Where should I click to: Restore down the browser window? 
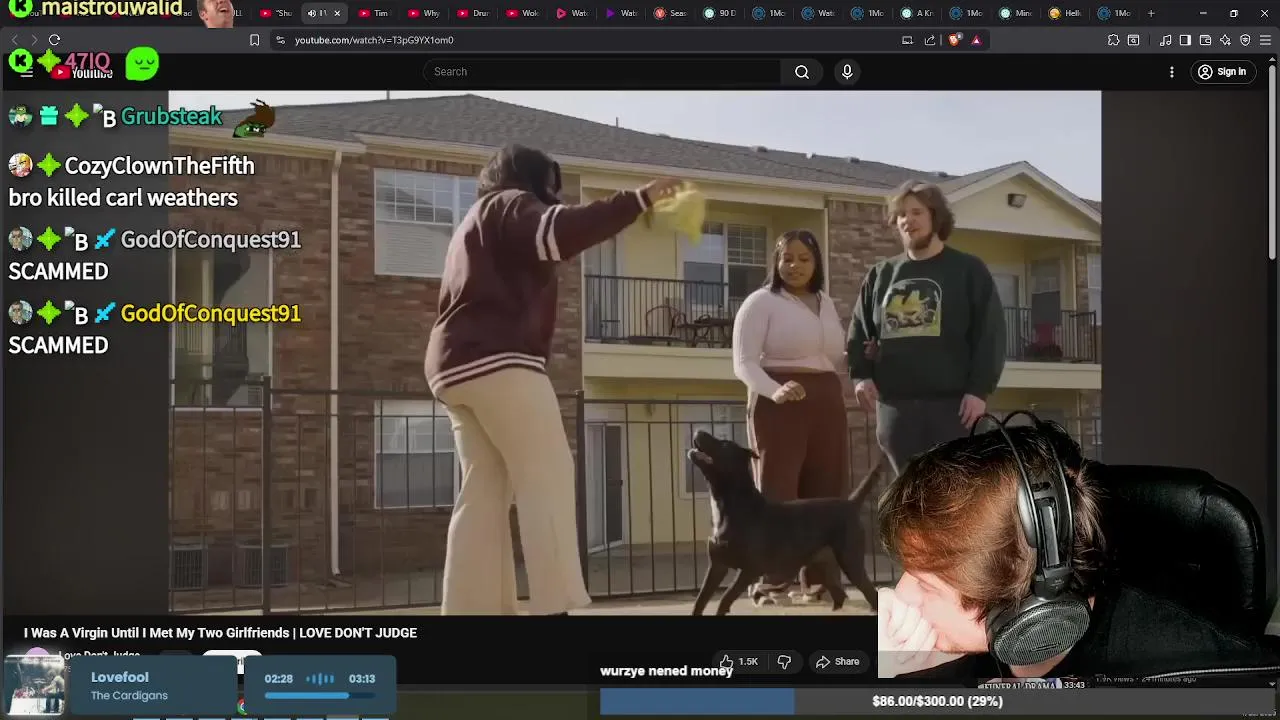coord(1234,13)
